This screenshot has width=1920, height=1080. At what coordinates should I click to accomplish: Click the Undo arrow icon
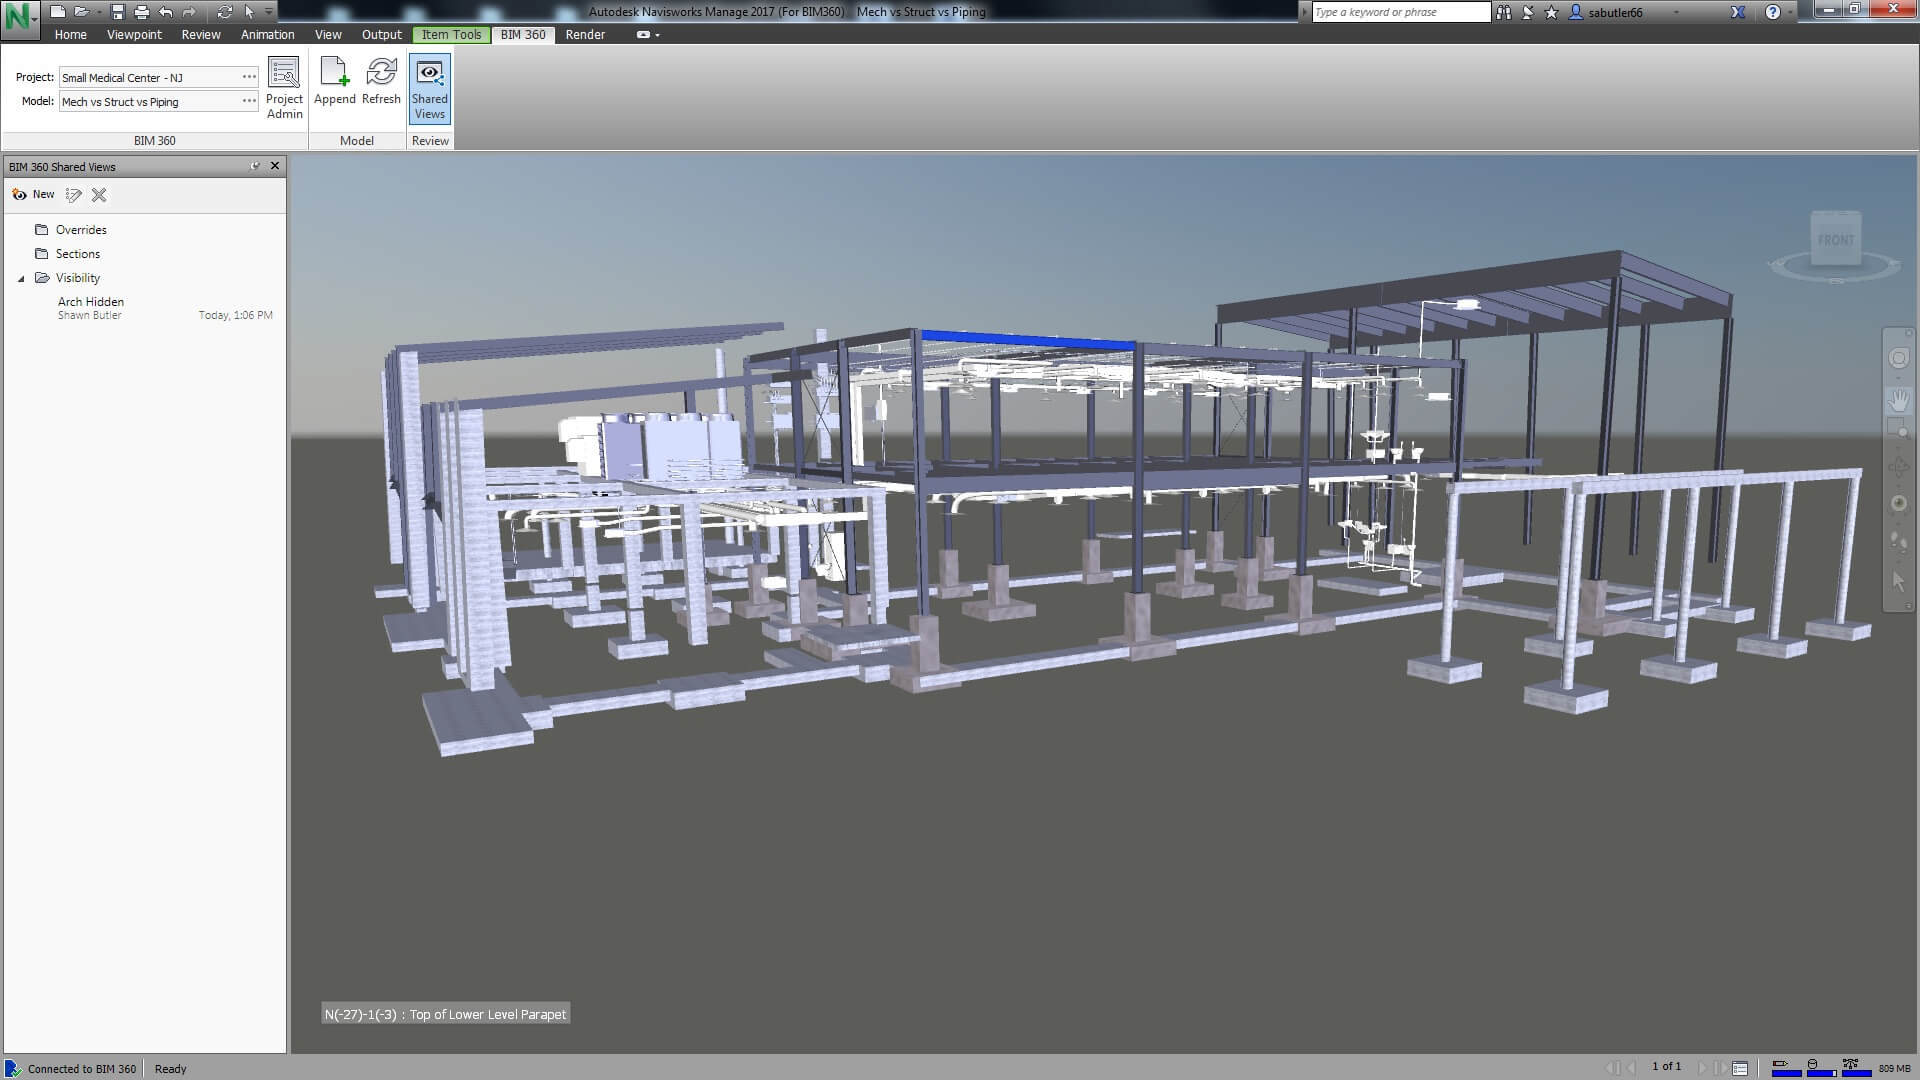[x=165, y=12]
